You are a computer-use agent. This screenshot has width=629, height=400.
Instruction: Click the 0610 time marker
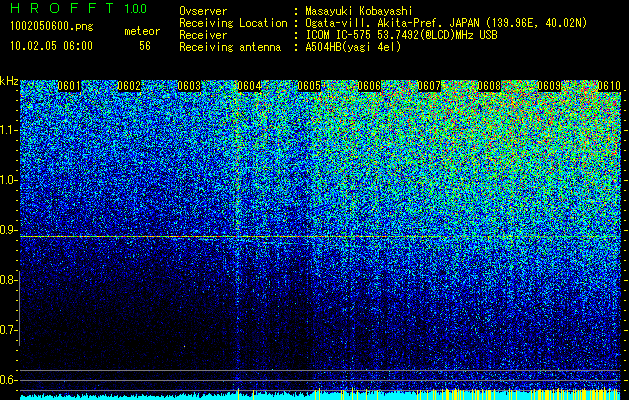tap(609, 86)
